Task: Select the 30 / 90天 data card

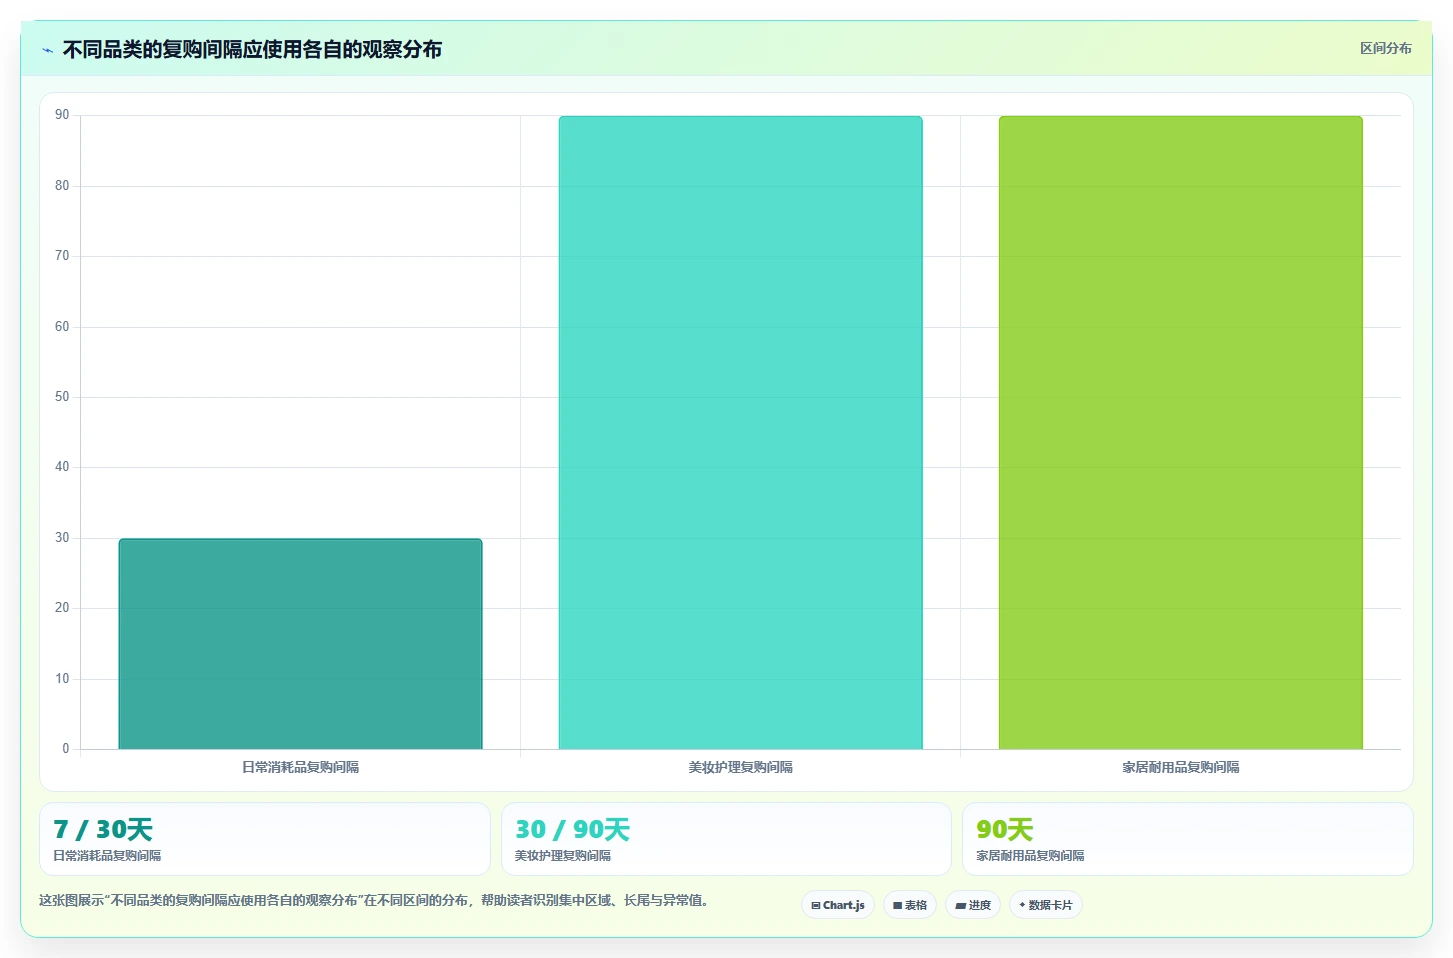Action: pyautogui.click(x=726, y=839)
